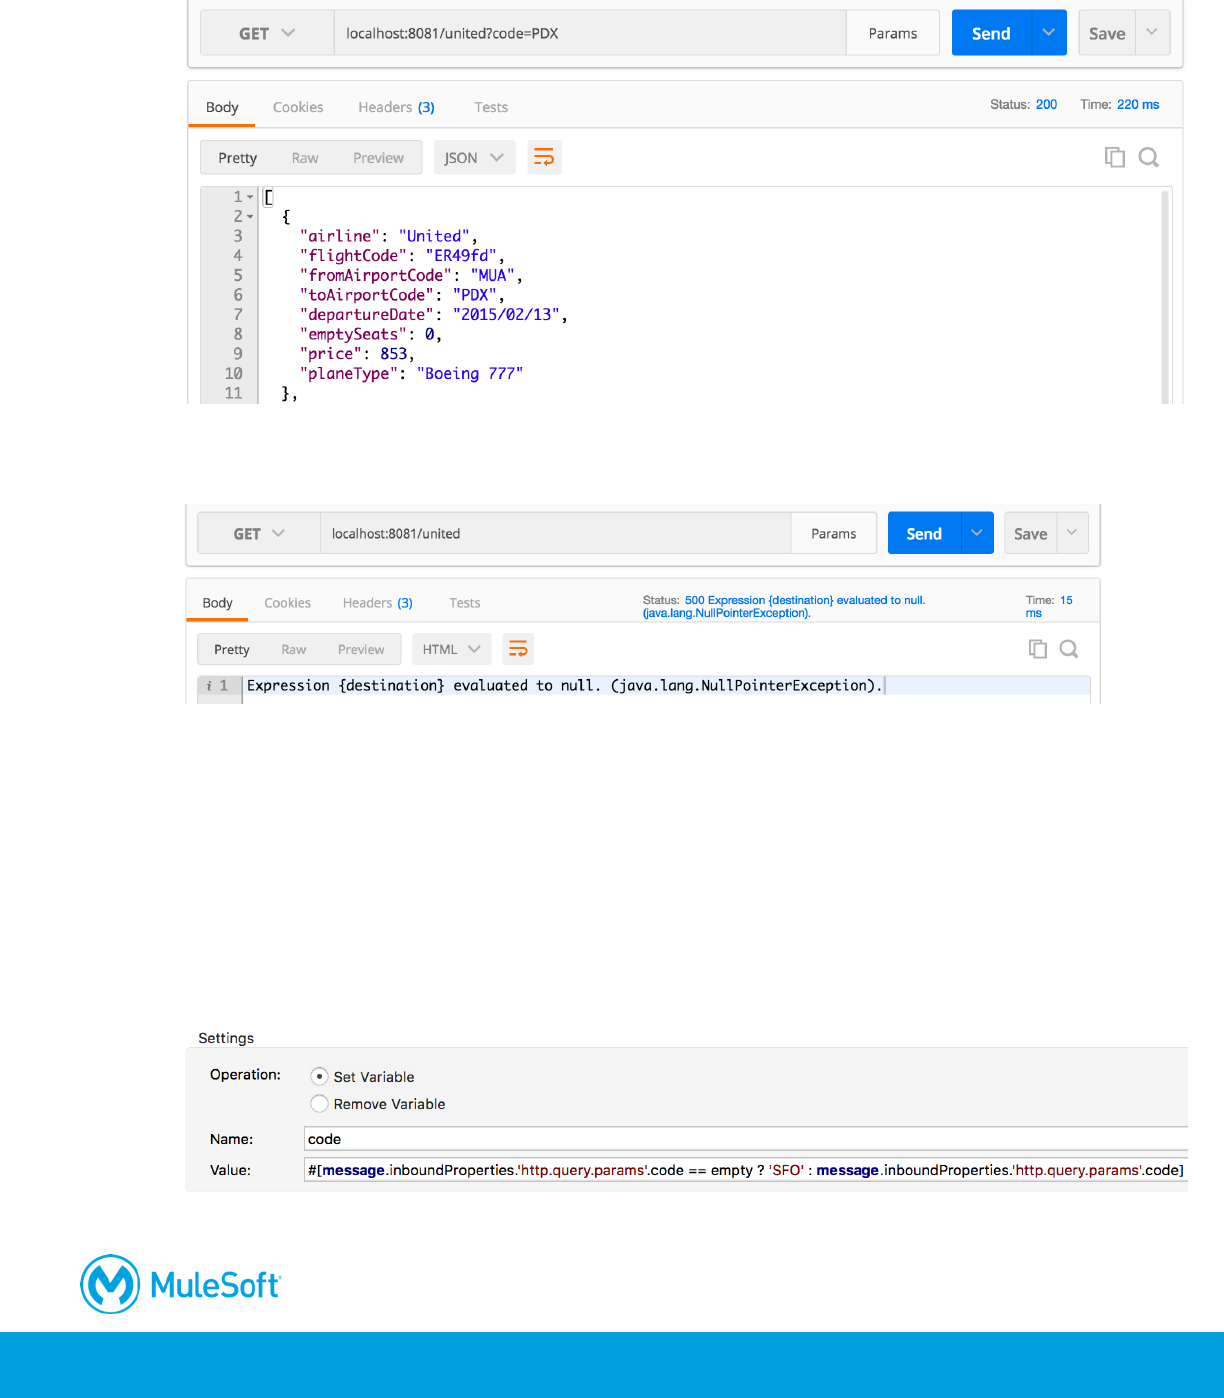Copy the JSON response body to clipboard

point(1114,157)
